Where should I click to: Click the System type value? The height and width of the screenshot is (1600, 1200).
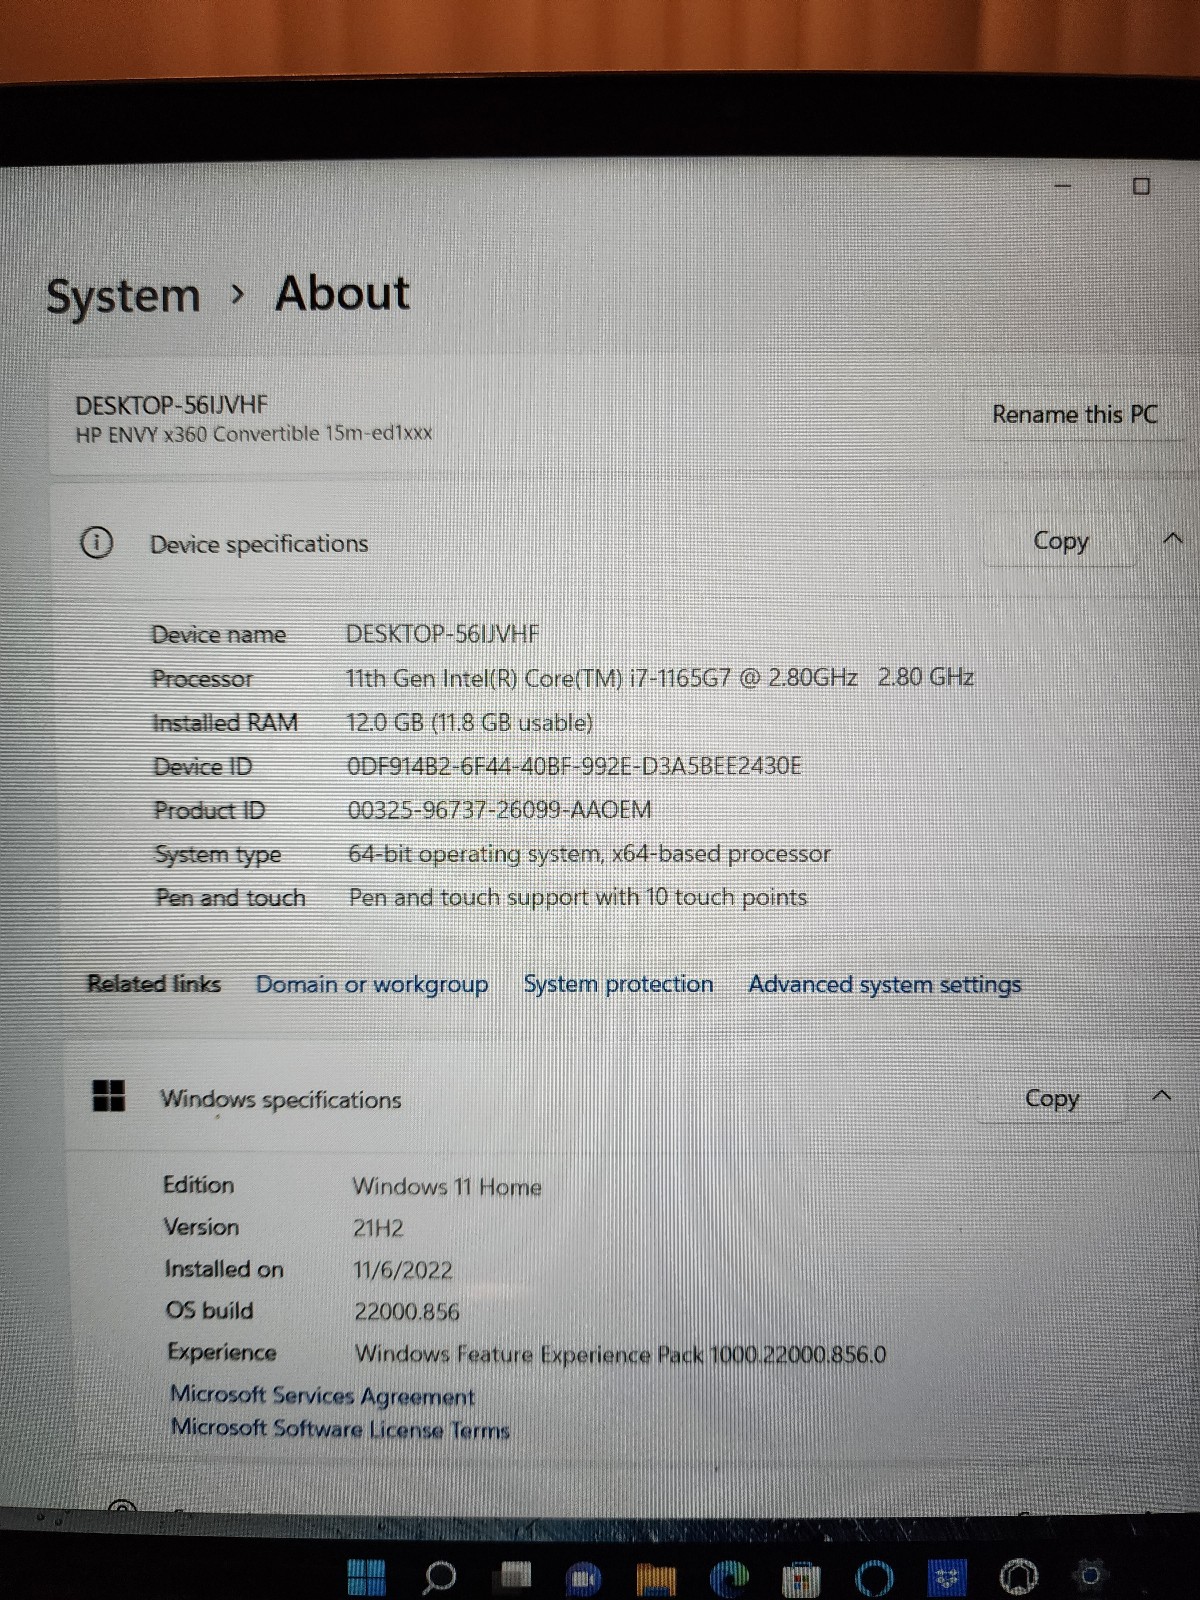click(x=589, y=854)
